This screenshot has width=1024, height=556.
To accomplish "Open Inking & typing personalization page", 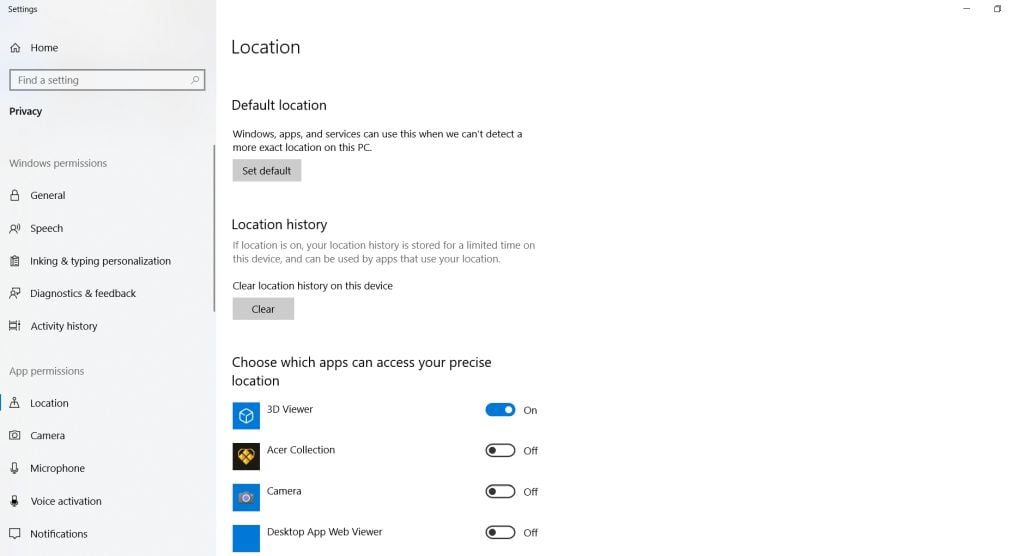I will (x=100, y=261).
